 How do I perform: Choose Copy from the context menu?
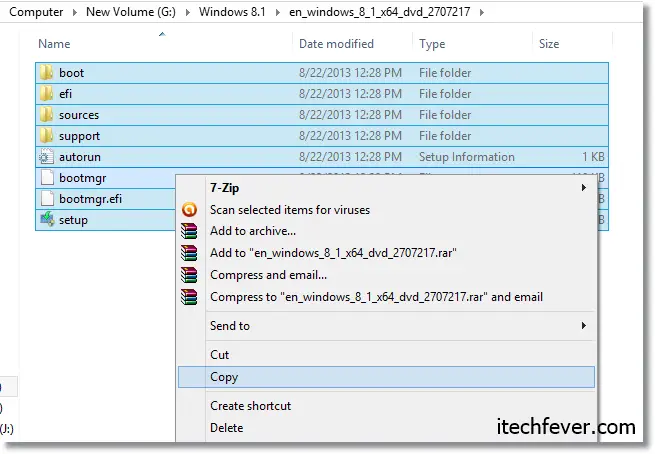click(224, 377)
